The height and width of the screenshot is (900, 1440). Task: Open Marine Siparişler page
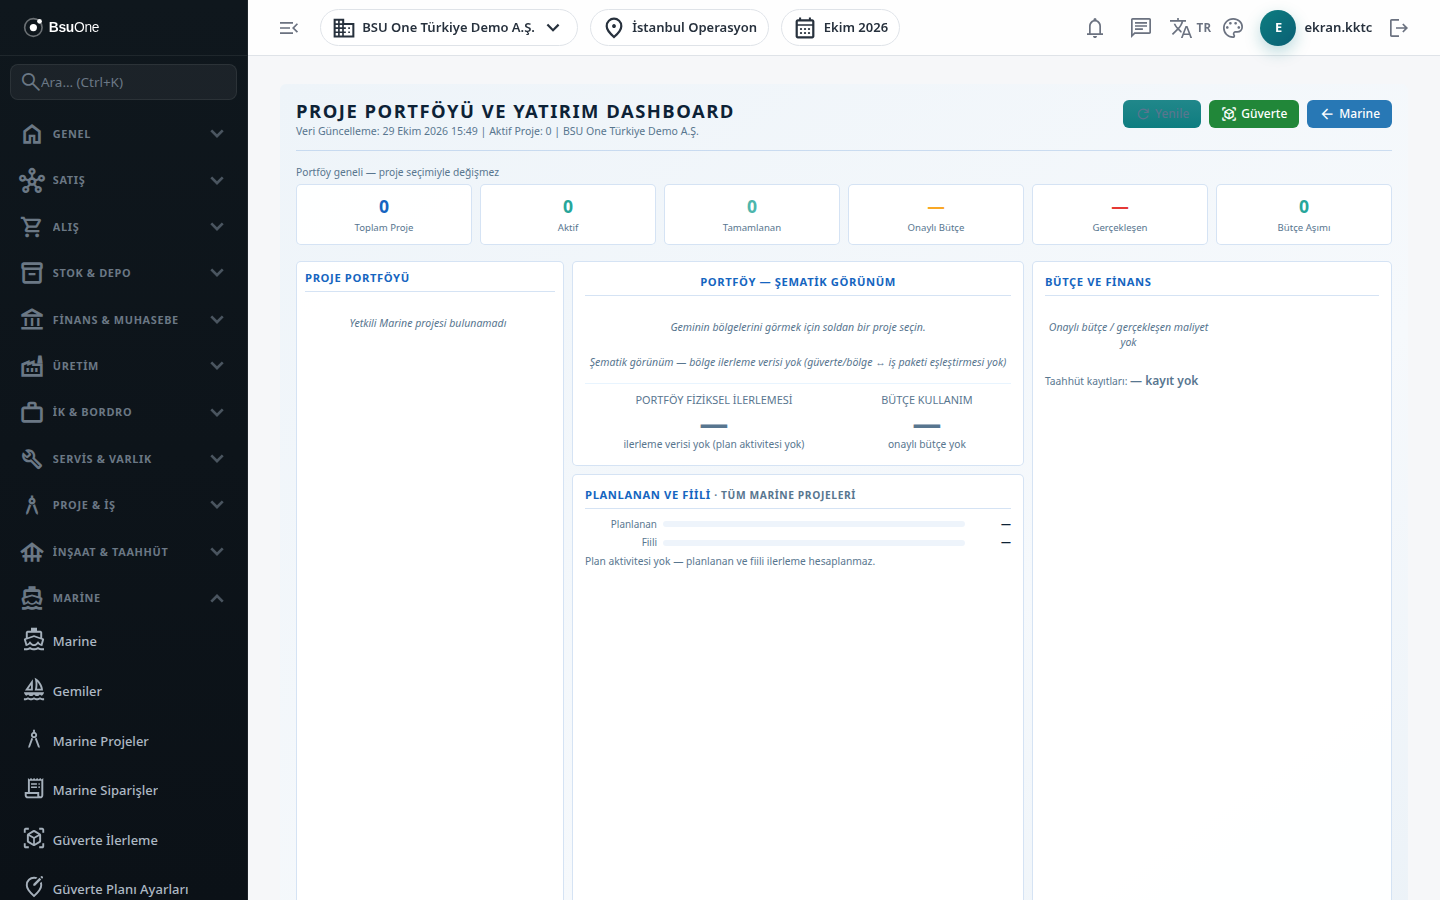tap(124, 790)
